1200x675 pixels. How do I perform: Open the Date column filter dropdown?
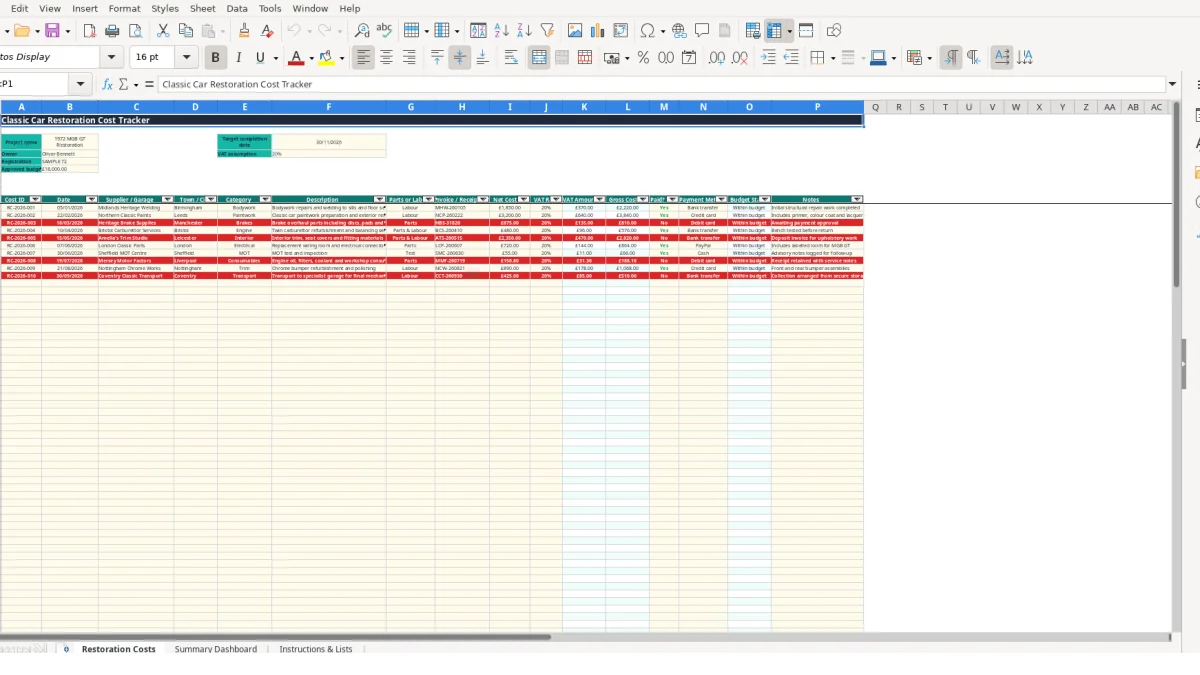92,200
